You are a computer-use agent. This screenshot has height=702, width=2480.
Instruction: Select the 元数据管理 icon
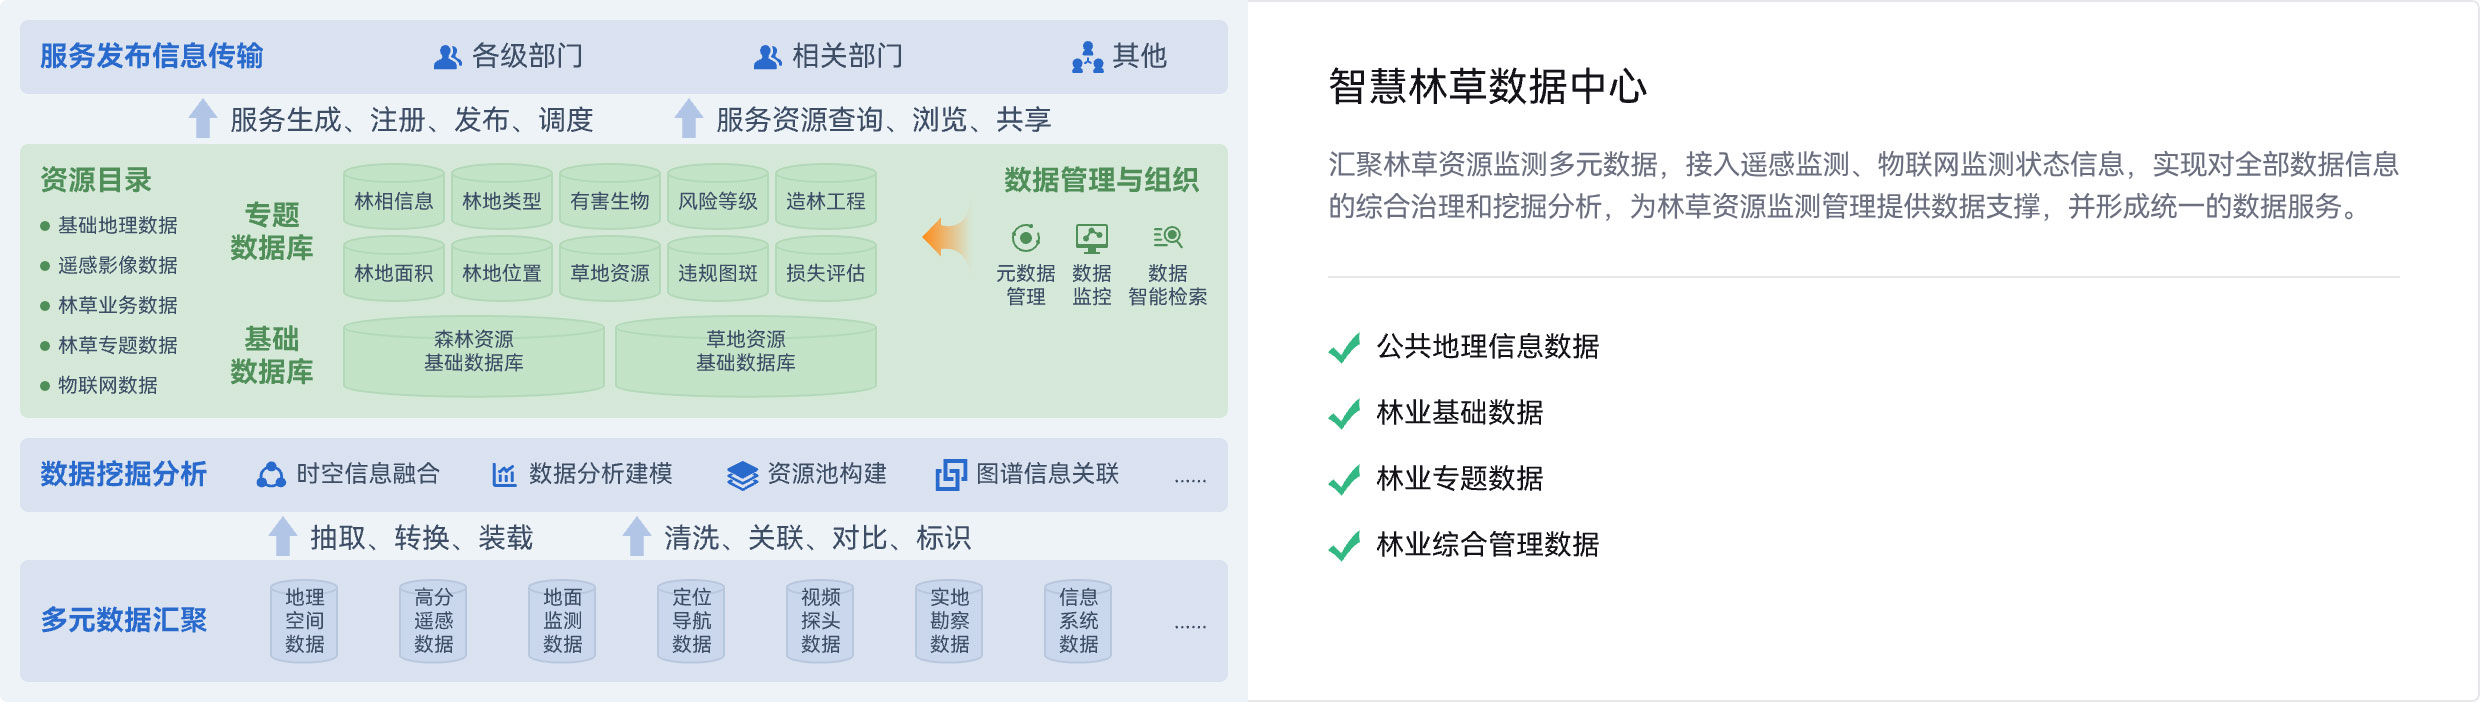coord(1025,238)
